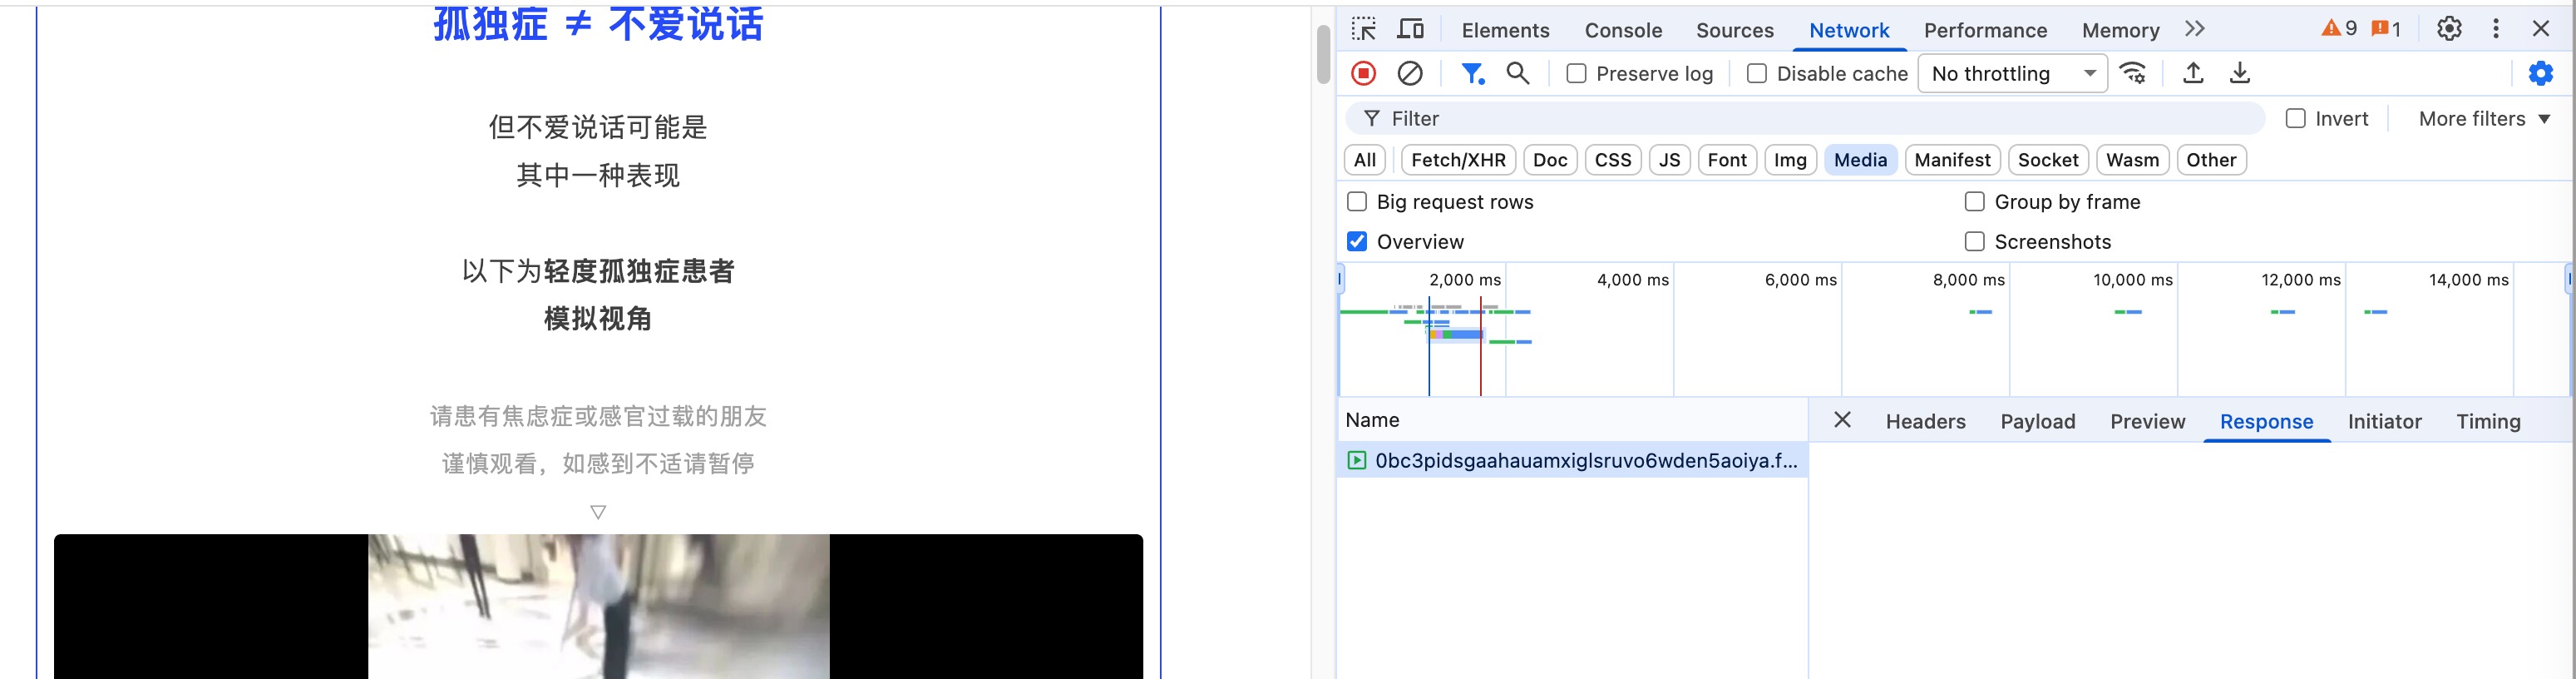Expand the More filters menu
This screenshot has width=2576, height=679.
(2484, 119)
